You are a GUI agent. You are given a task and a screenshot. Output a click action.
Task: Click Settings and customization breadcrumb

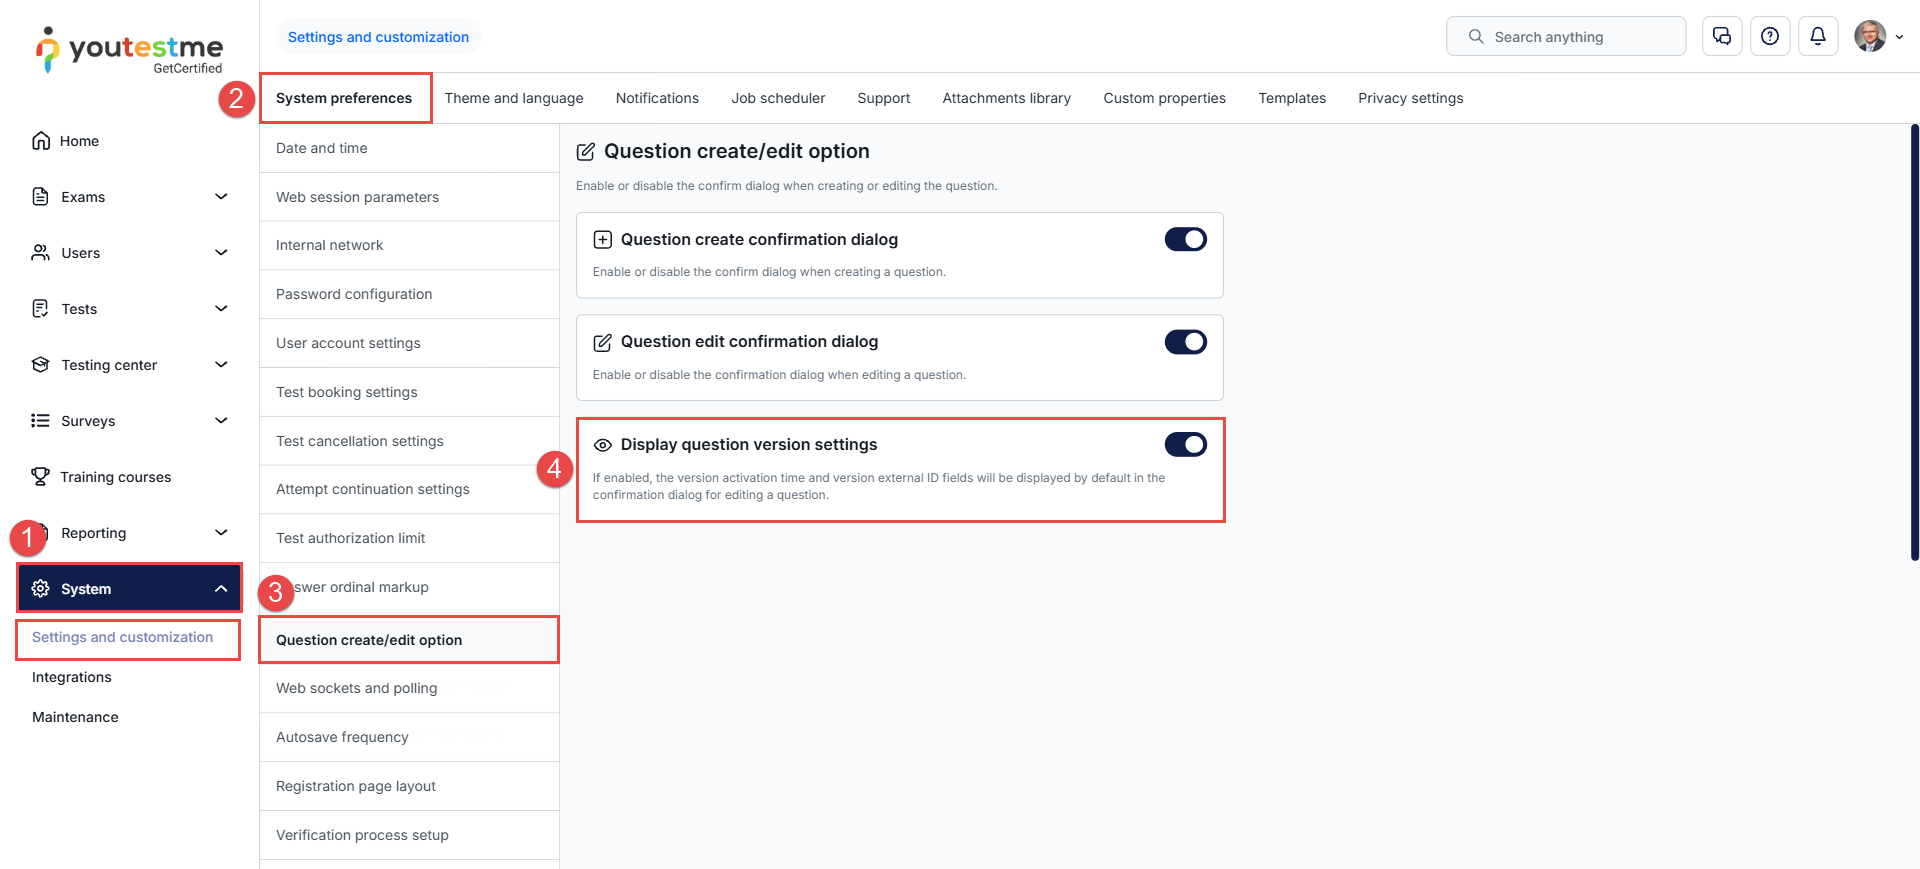[378, 37]
